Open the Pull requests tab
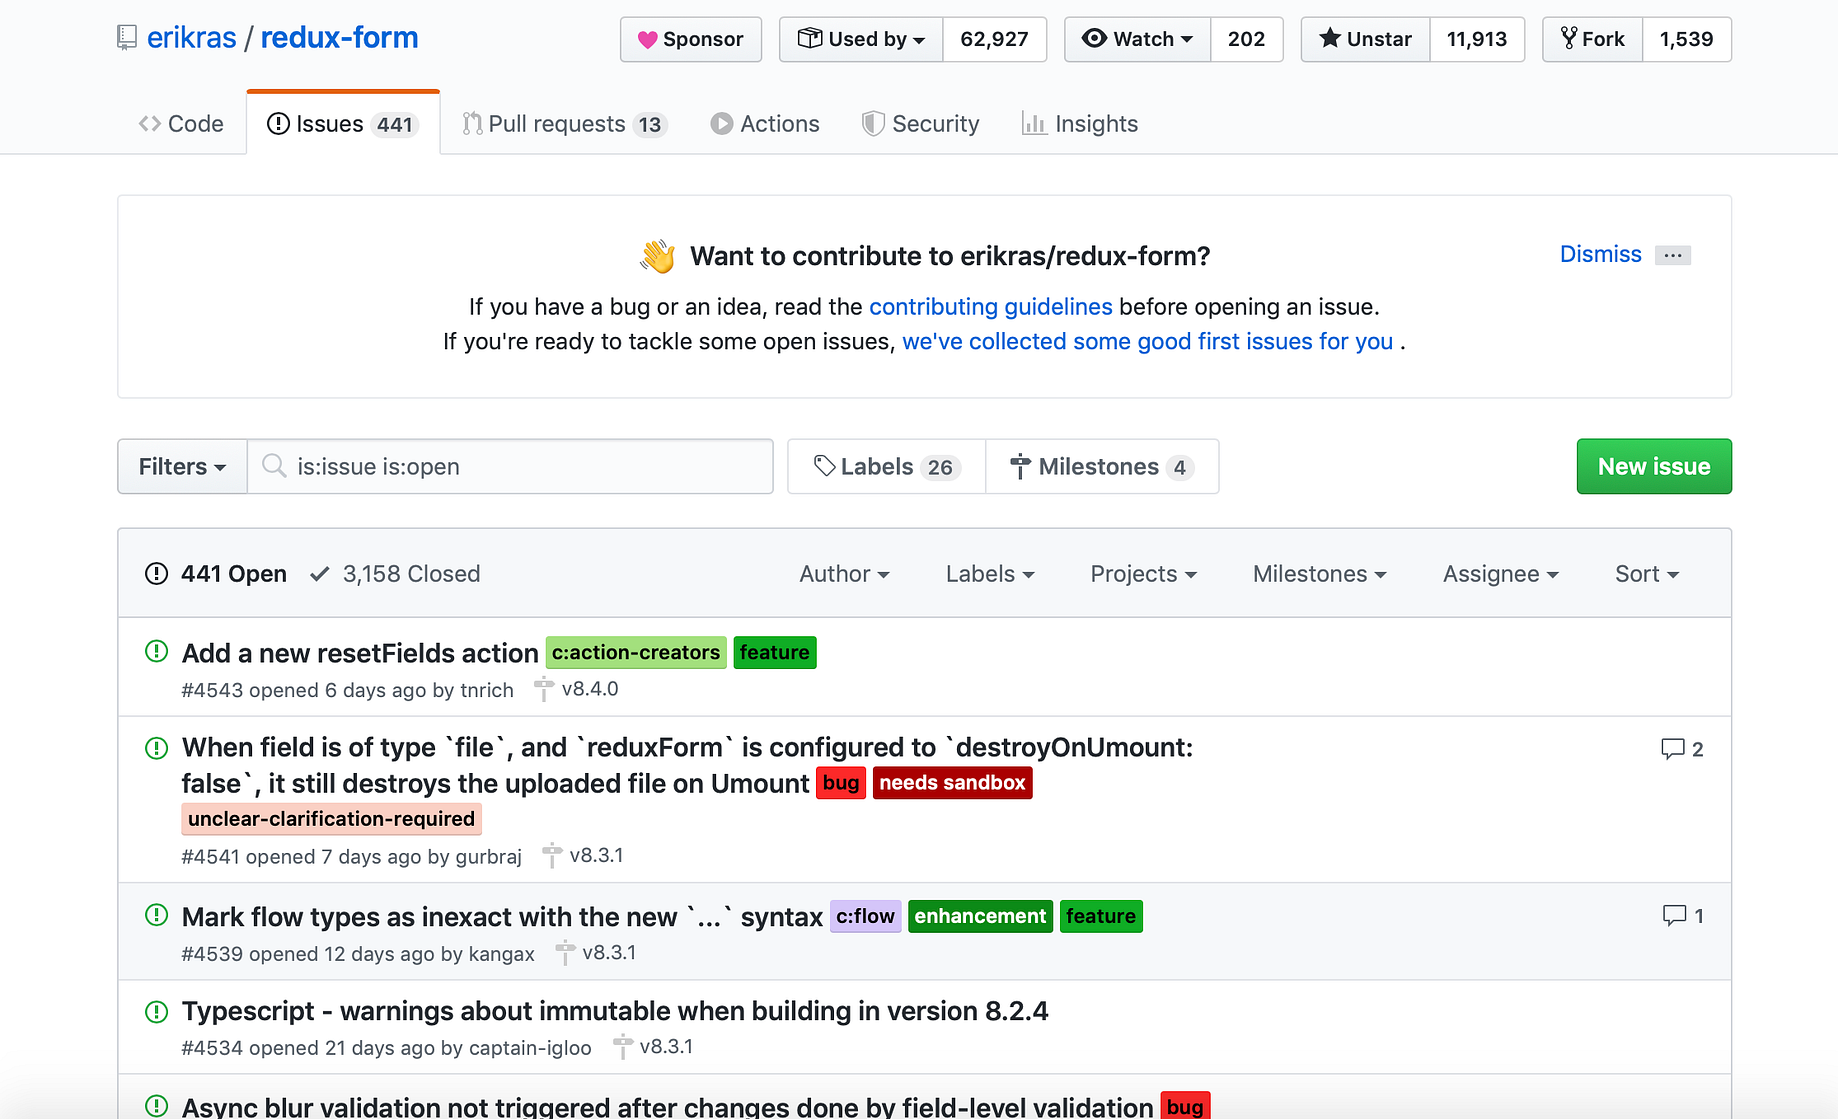Viewport: 1838px width, 1119px height. (564, 124)
